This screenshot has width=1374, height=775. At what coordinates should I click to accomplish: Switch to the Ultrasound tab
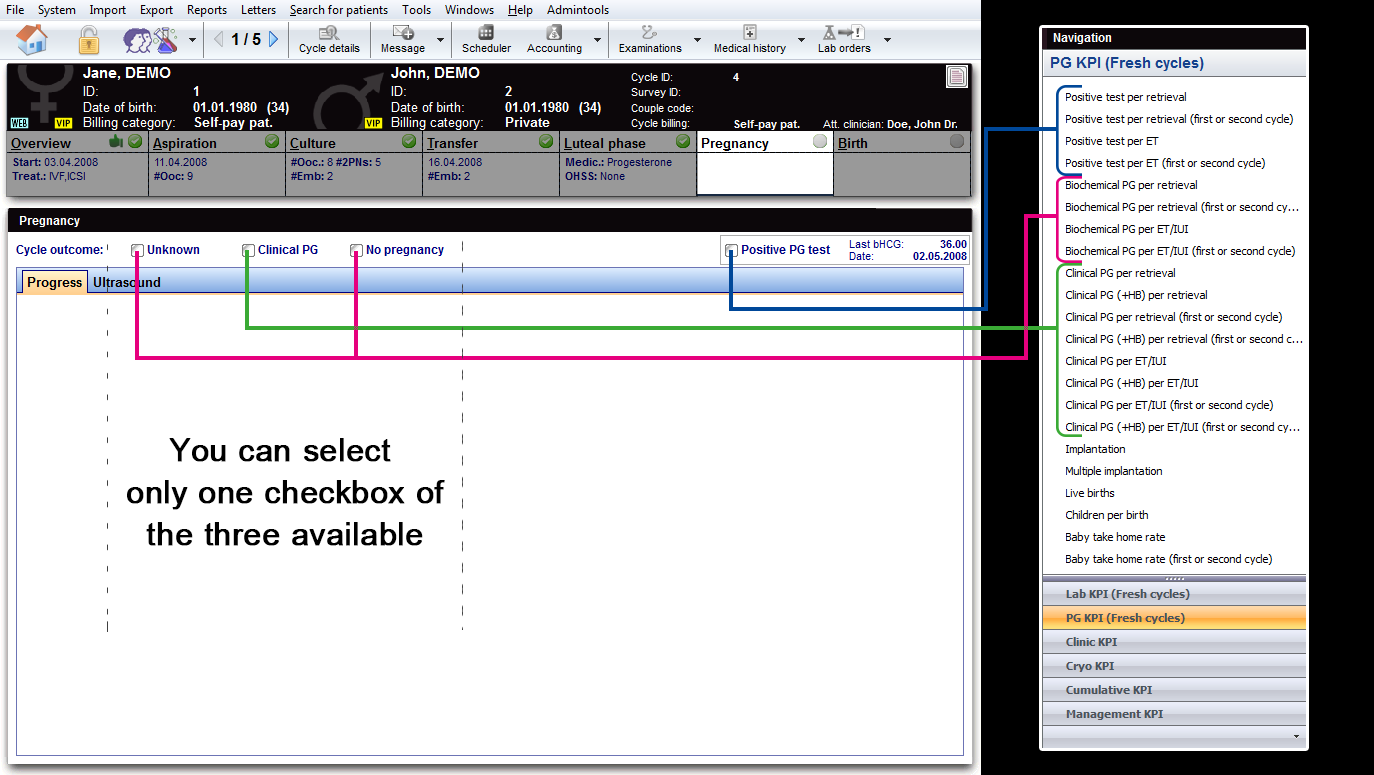127,282
